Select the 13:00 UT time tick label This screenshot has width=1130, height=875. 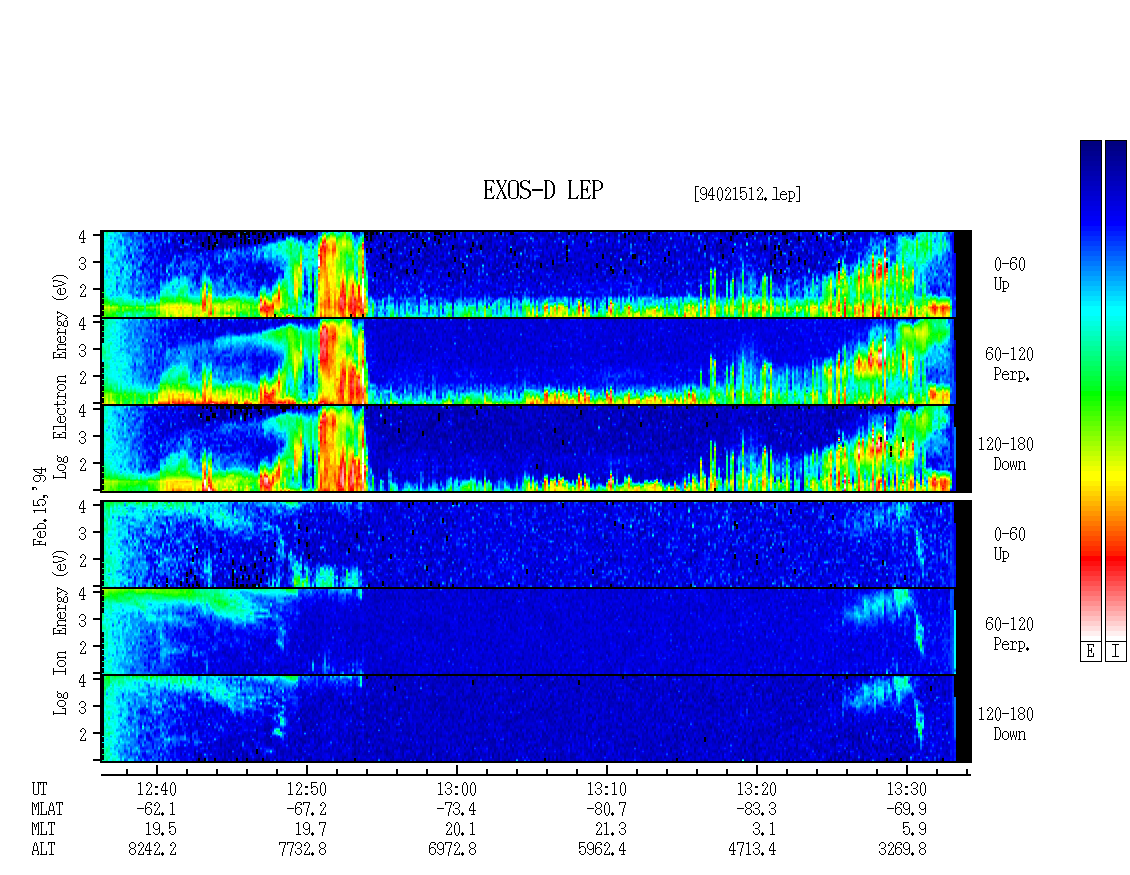456,789
